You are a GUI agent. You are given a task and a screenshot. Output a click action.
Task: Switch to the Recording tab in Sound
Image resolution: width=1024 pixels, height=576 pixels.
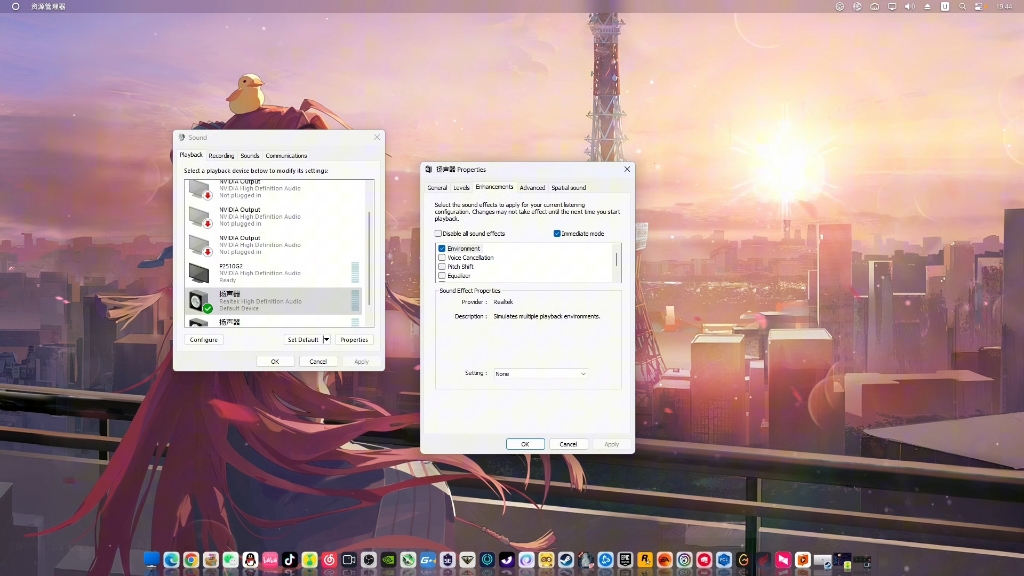[221, 155]
